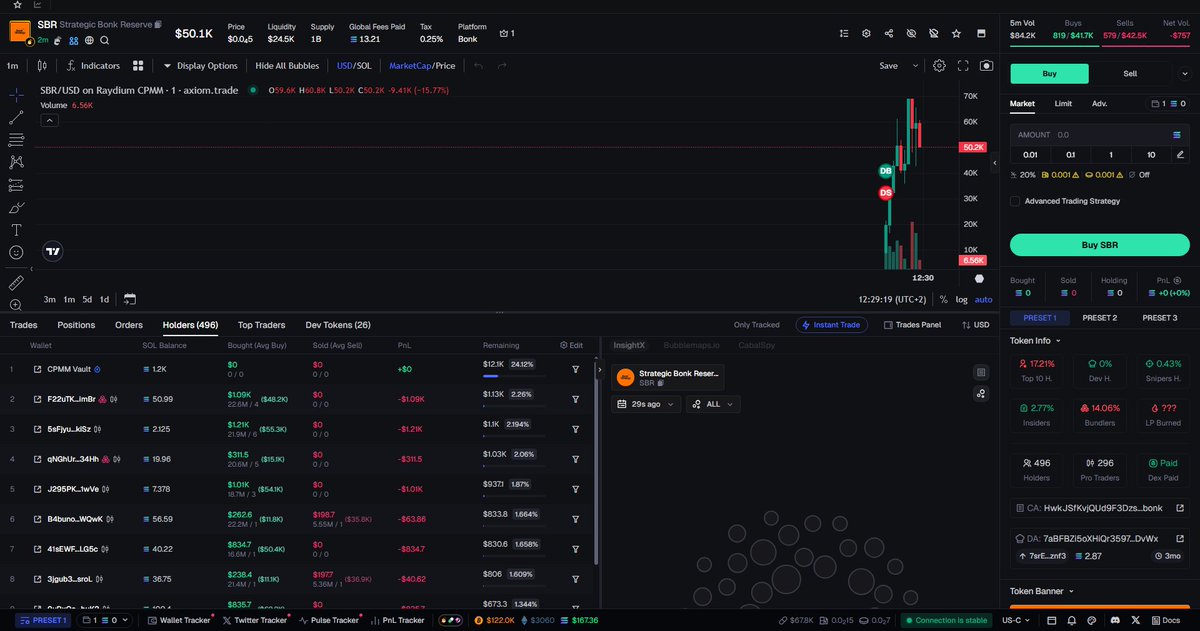Choose the text annotation tool

[x=17, y=230]
